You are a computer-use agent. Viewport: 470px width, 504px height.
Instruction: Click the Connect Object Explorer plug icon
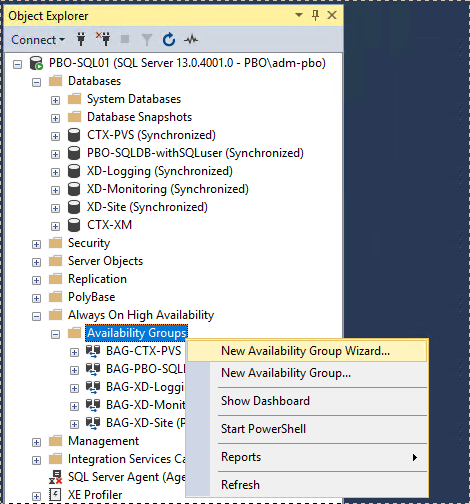81,39
